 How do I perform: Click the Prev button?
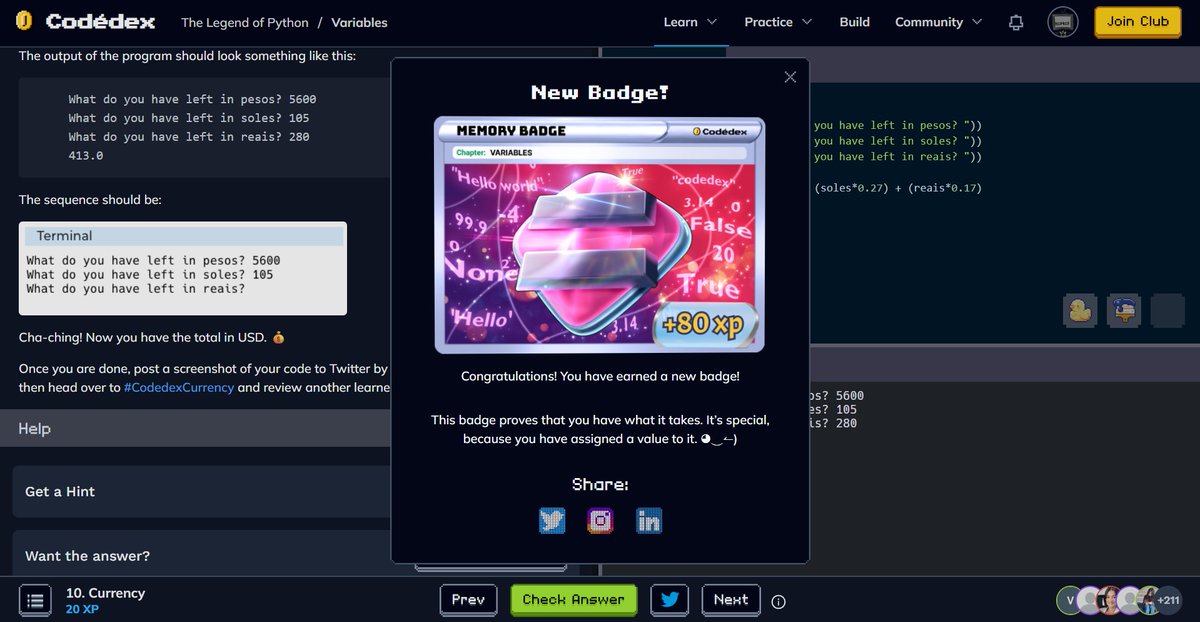point(468,600)
